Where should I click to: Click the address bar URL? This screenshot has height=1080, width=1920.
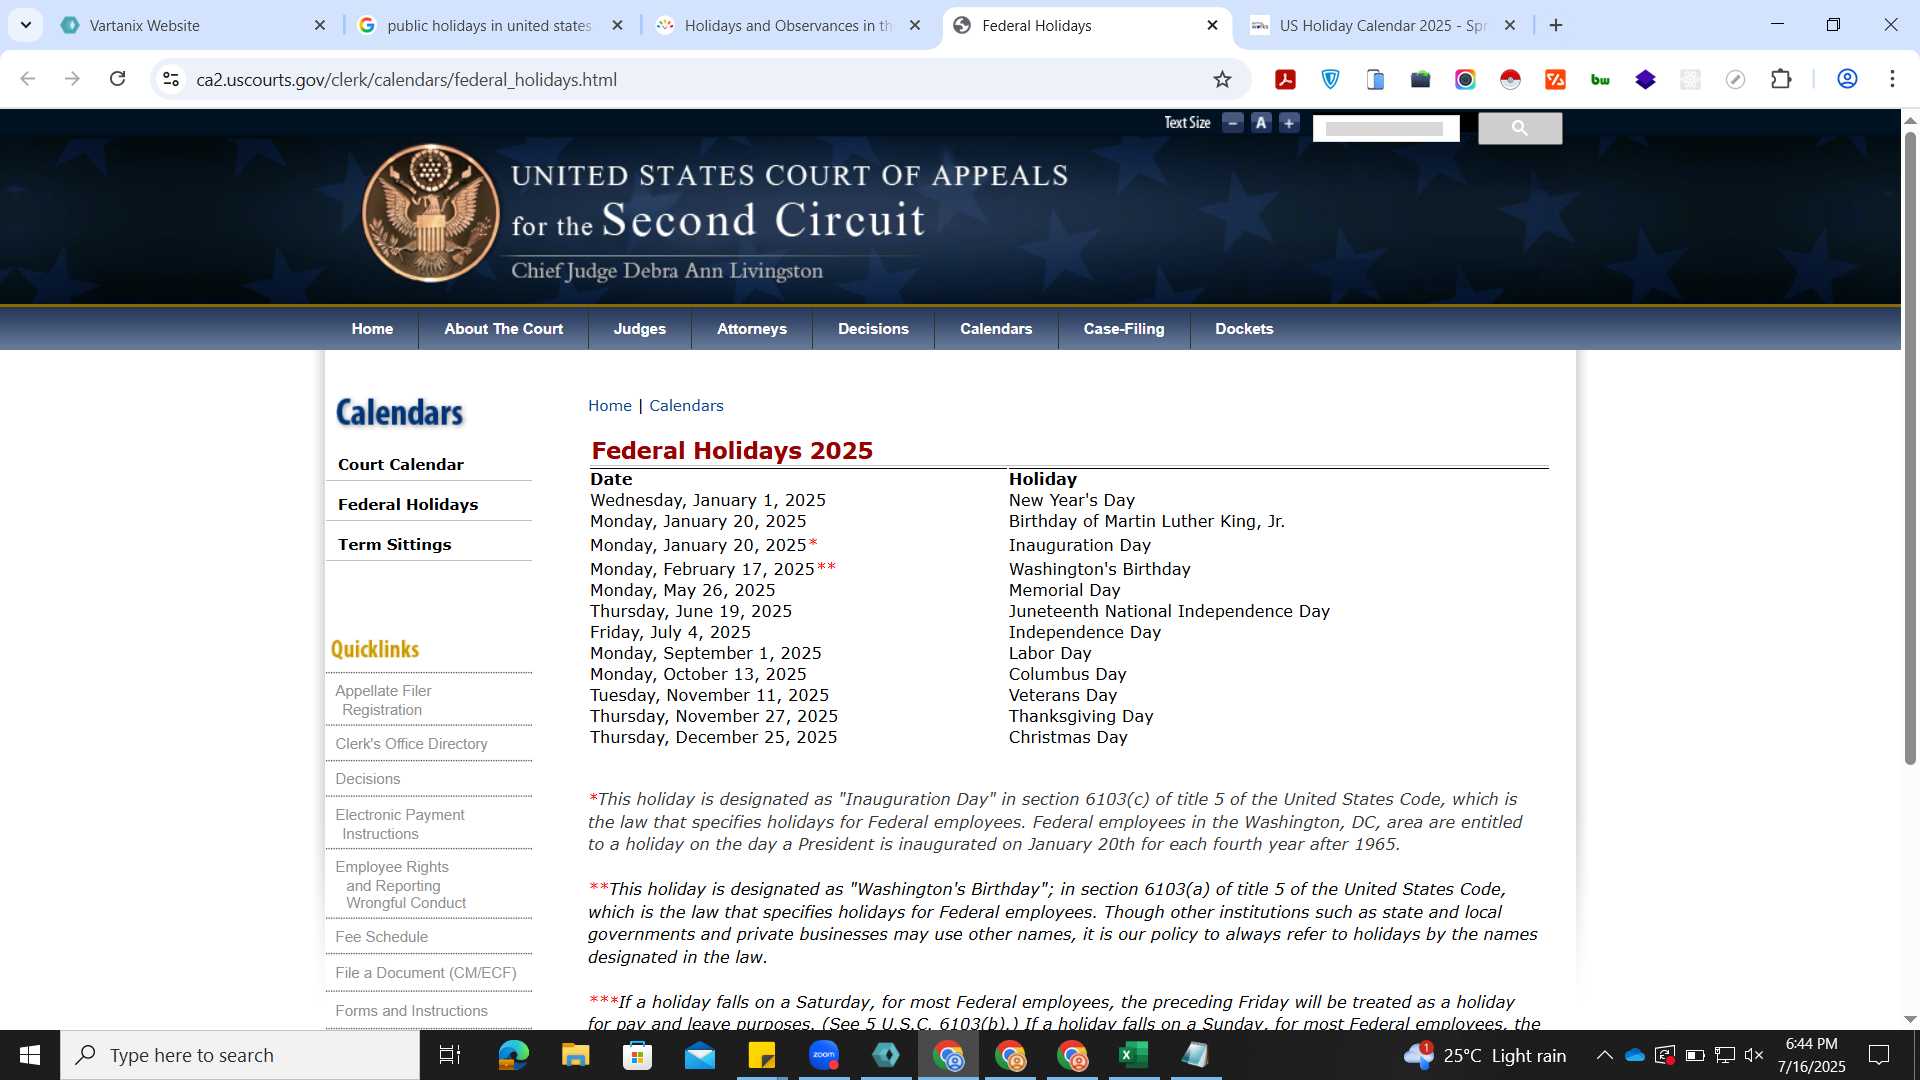[406, 79]
